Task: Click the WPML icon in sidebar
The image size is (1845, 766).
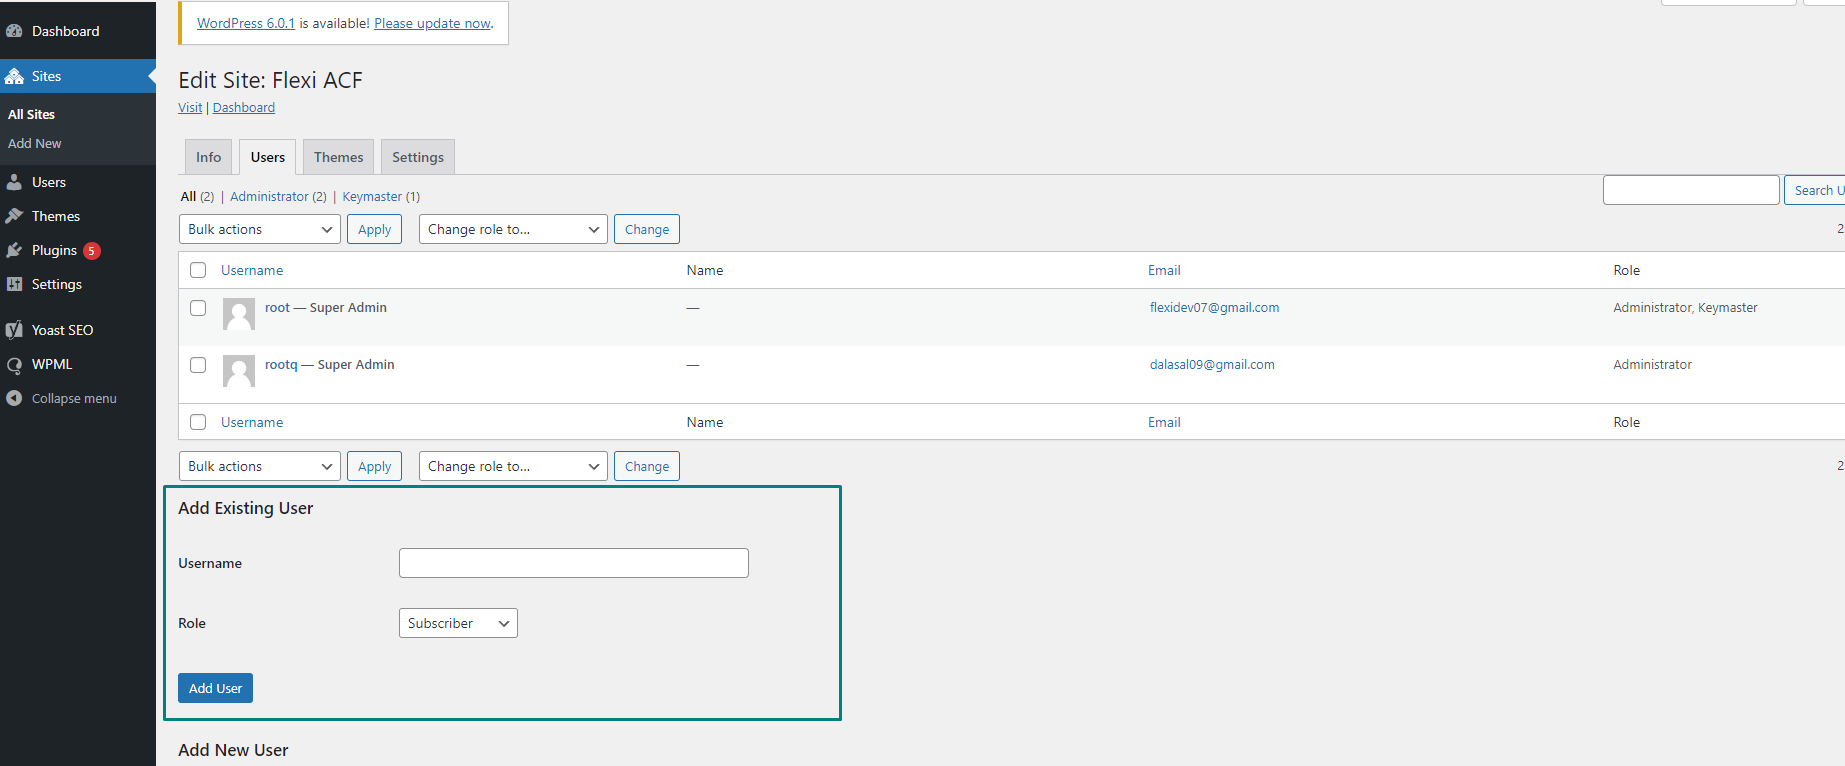Action: click(x=14, y=365)
